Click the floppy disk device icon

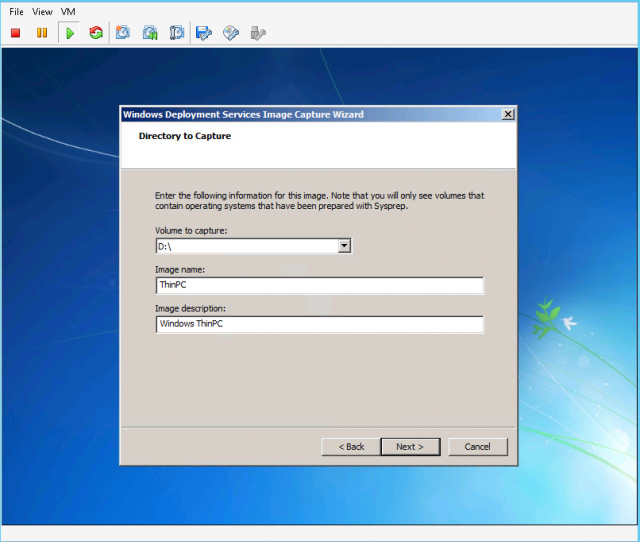click(204, 33)
